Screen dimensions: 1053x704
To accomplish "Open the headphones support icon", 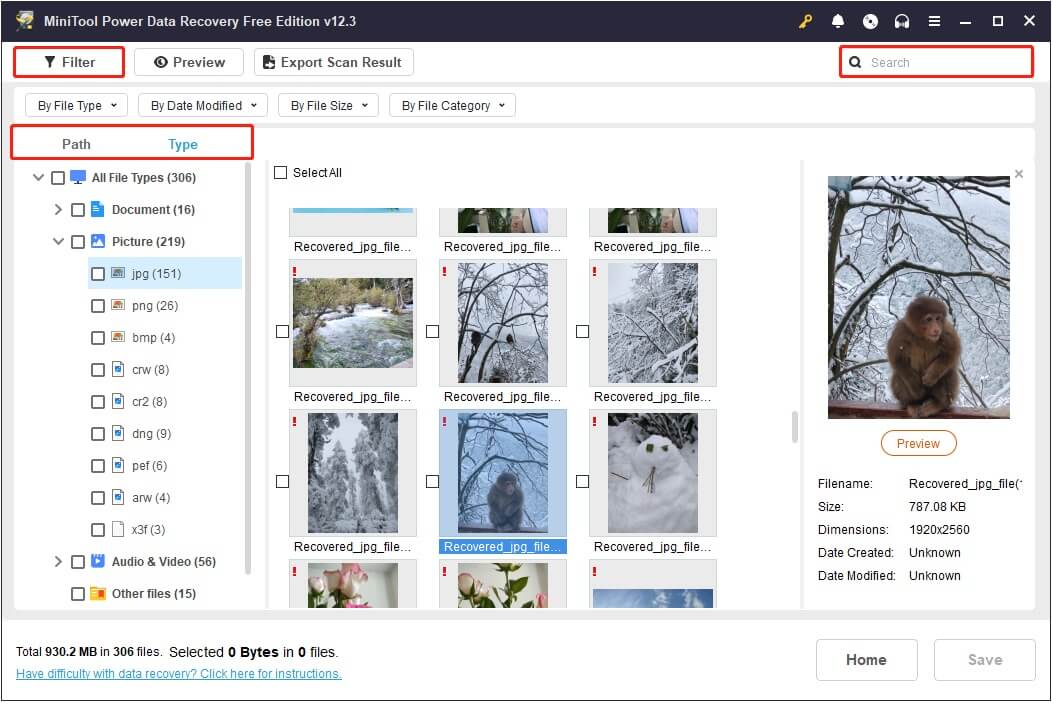I will point(902,21).
